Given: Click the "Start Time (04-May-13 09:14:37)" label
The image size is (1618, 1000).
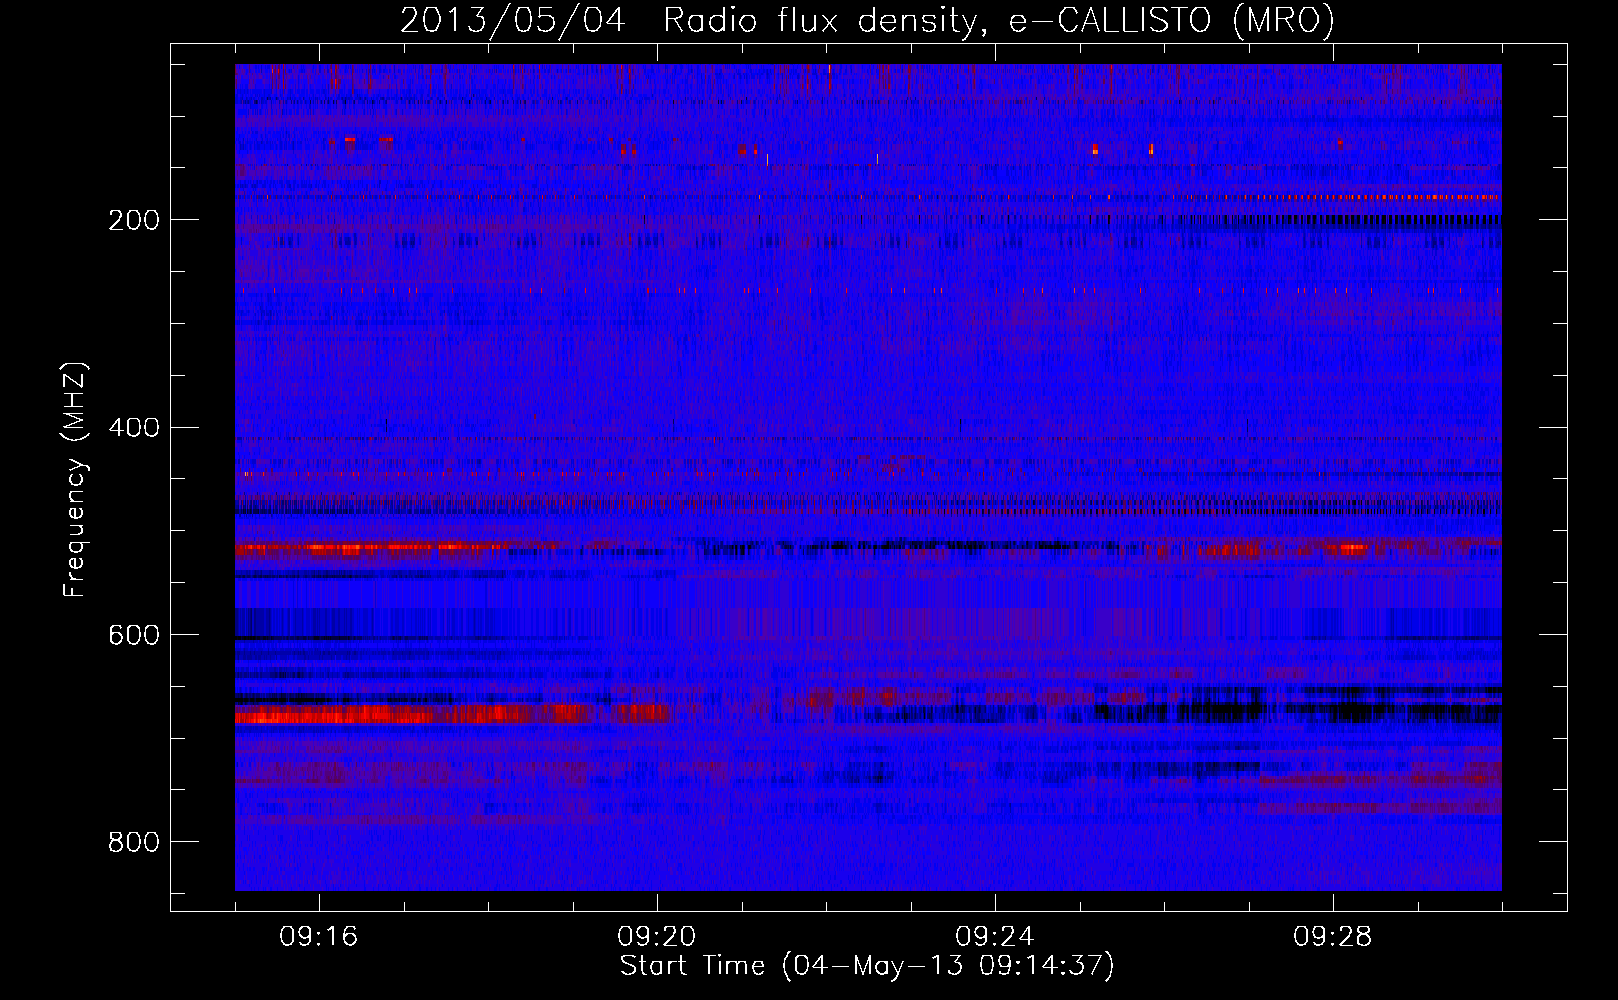Looking at the screenshot, I should pos(867,966).
